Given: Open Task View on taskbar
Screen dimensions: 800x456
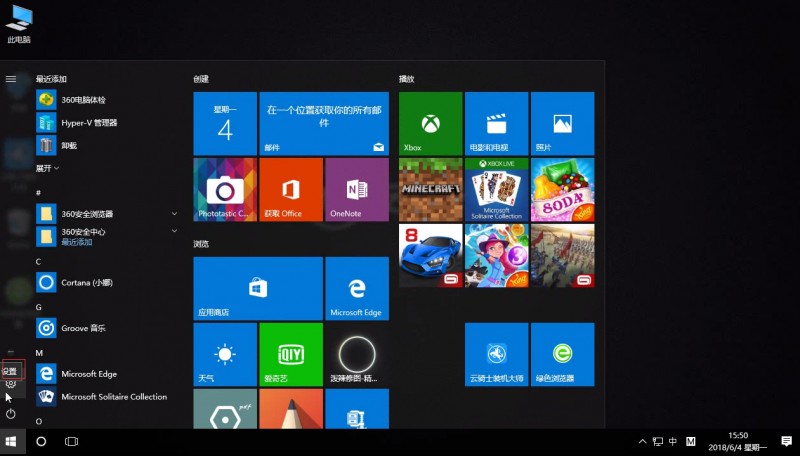Looking at the screenshot, I should pos(71,441).
